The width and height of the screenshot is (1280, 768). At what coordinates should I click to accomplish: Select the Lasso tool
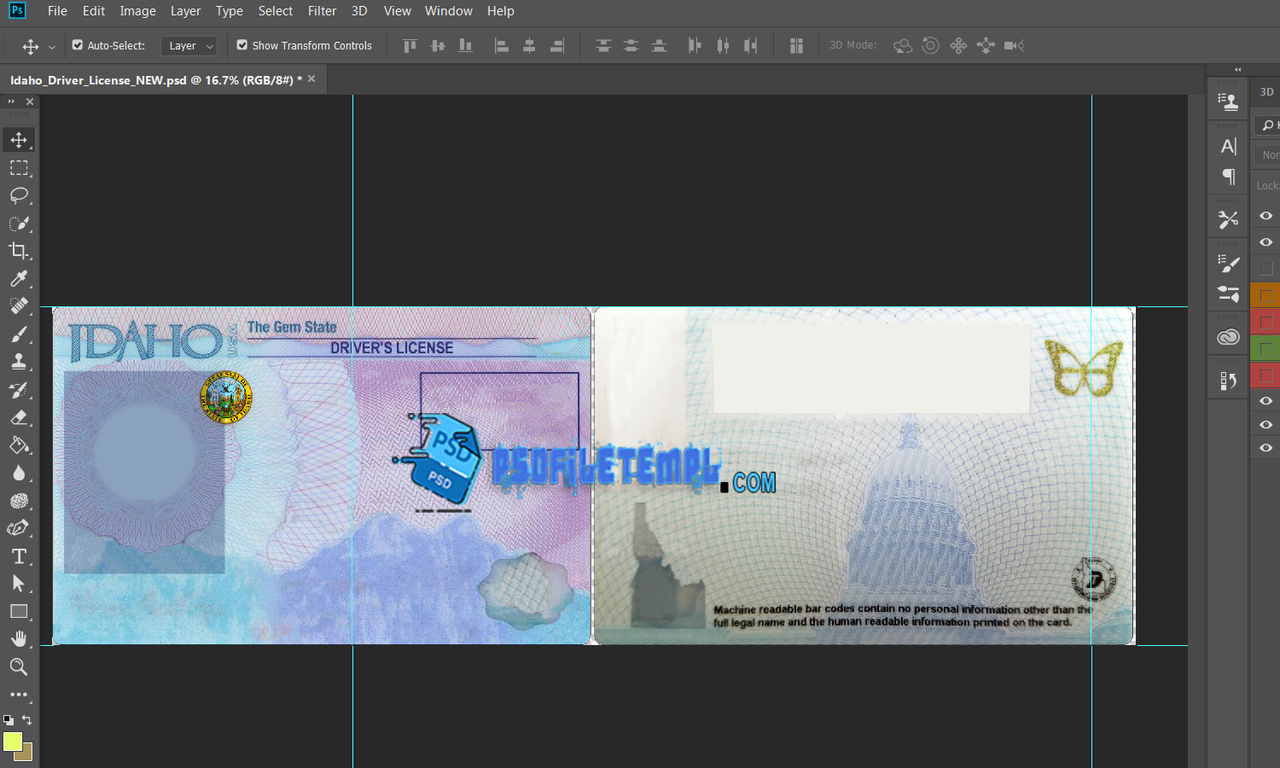click(19, 196)
